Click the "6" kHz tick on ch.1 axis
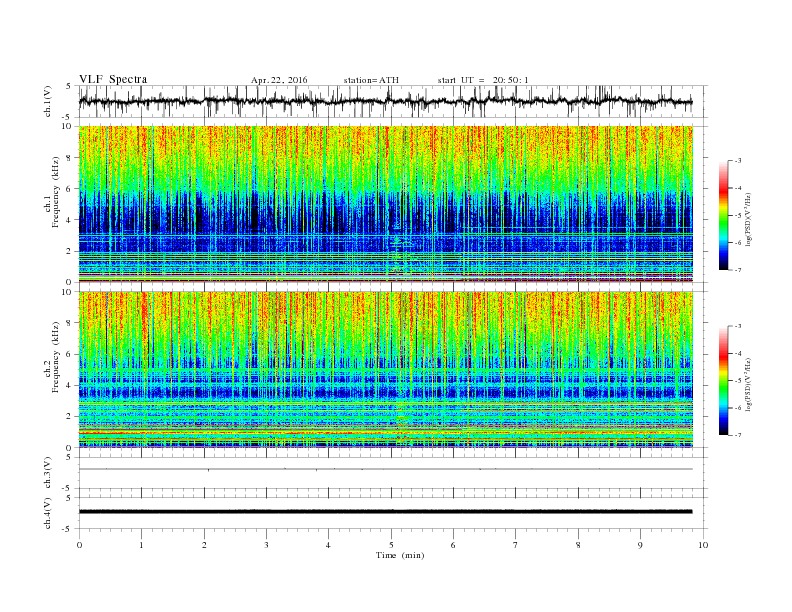 pos(70,189)
